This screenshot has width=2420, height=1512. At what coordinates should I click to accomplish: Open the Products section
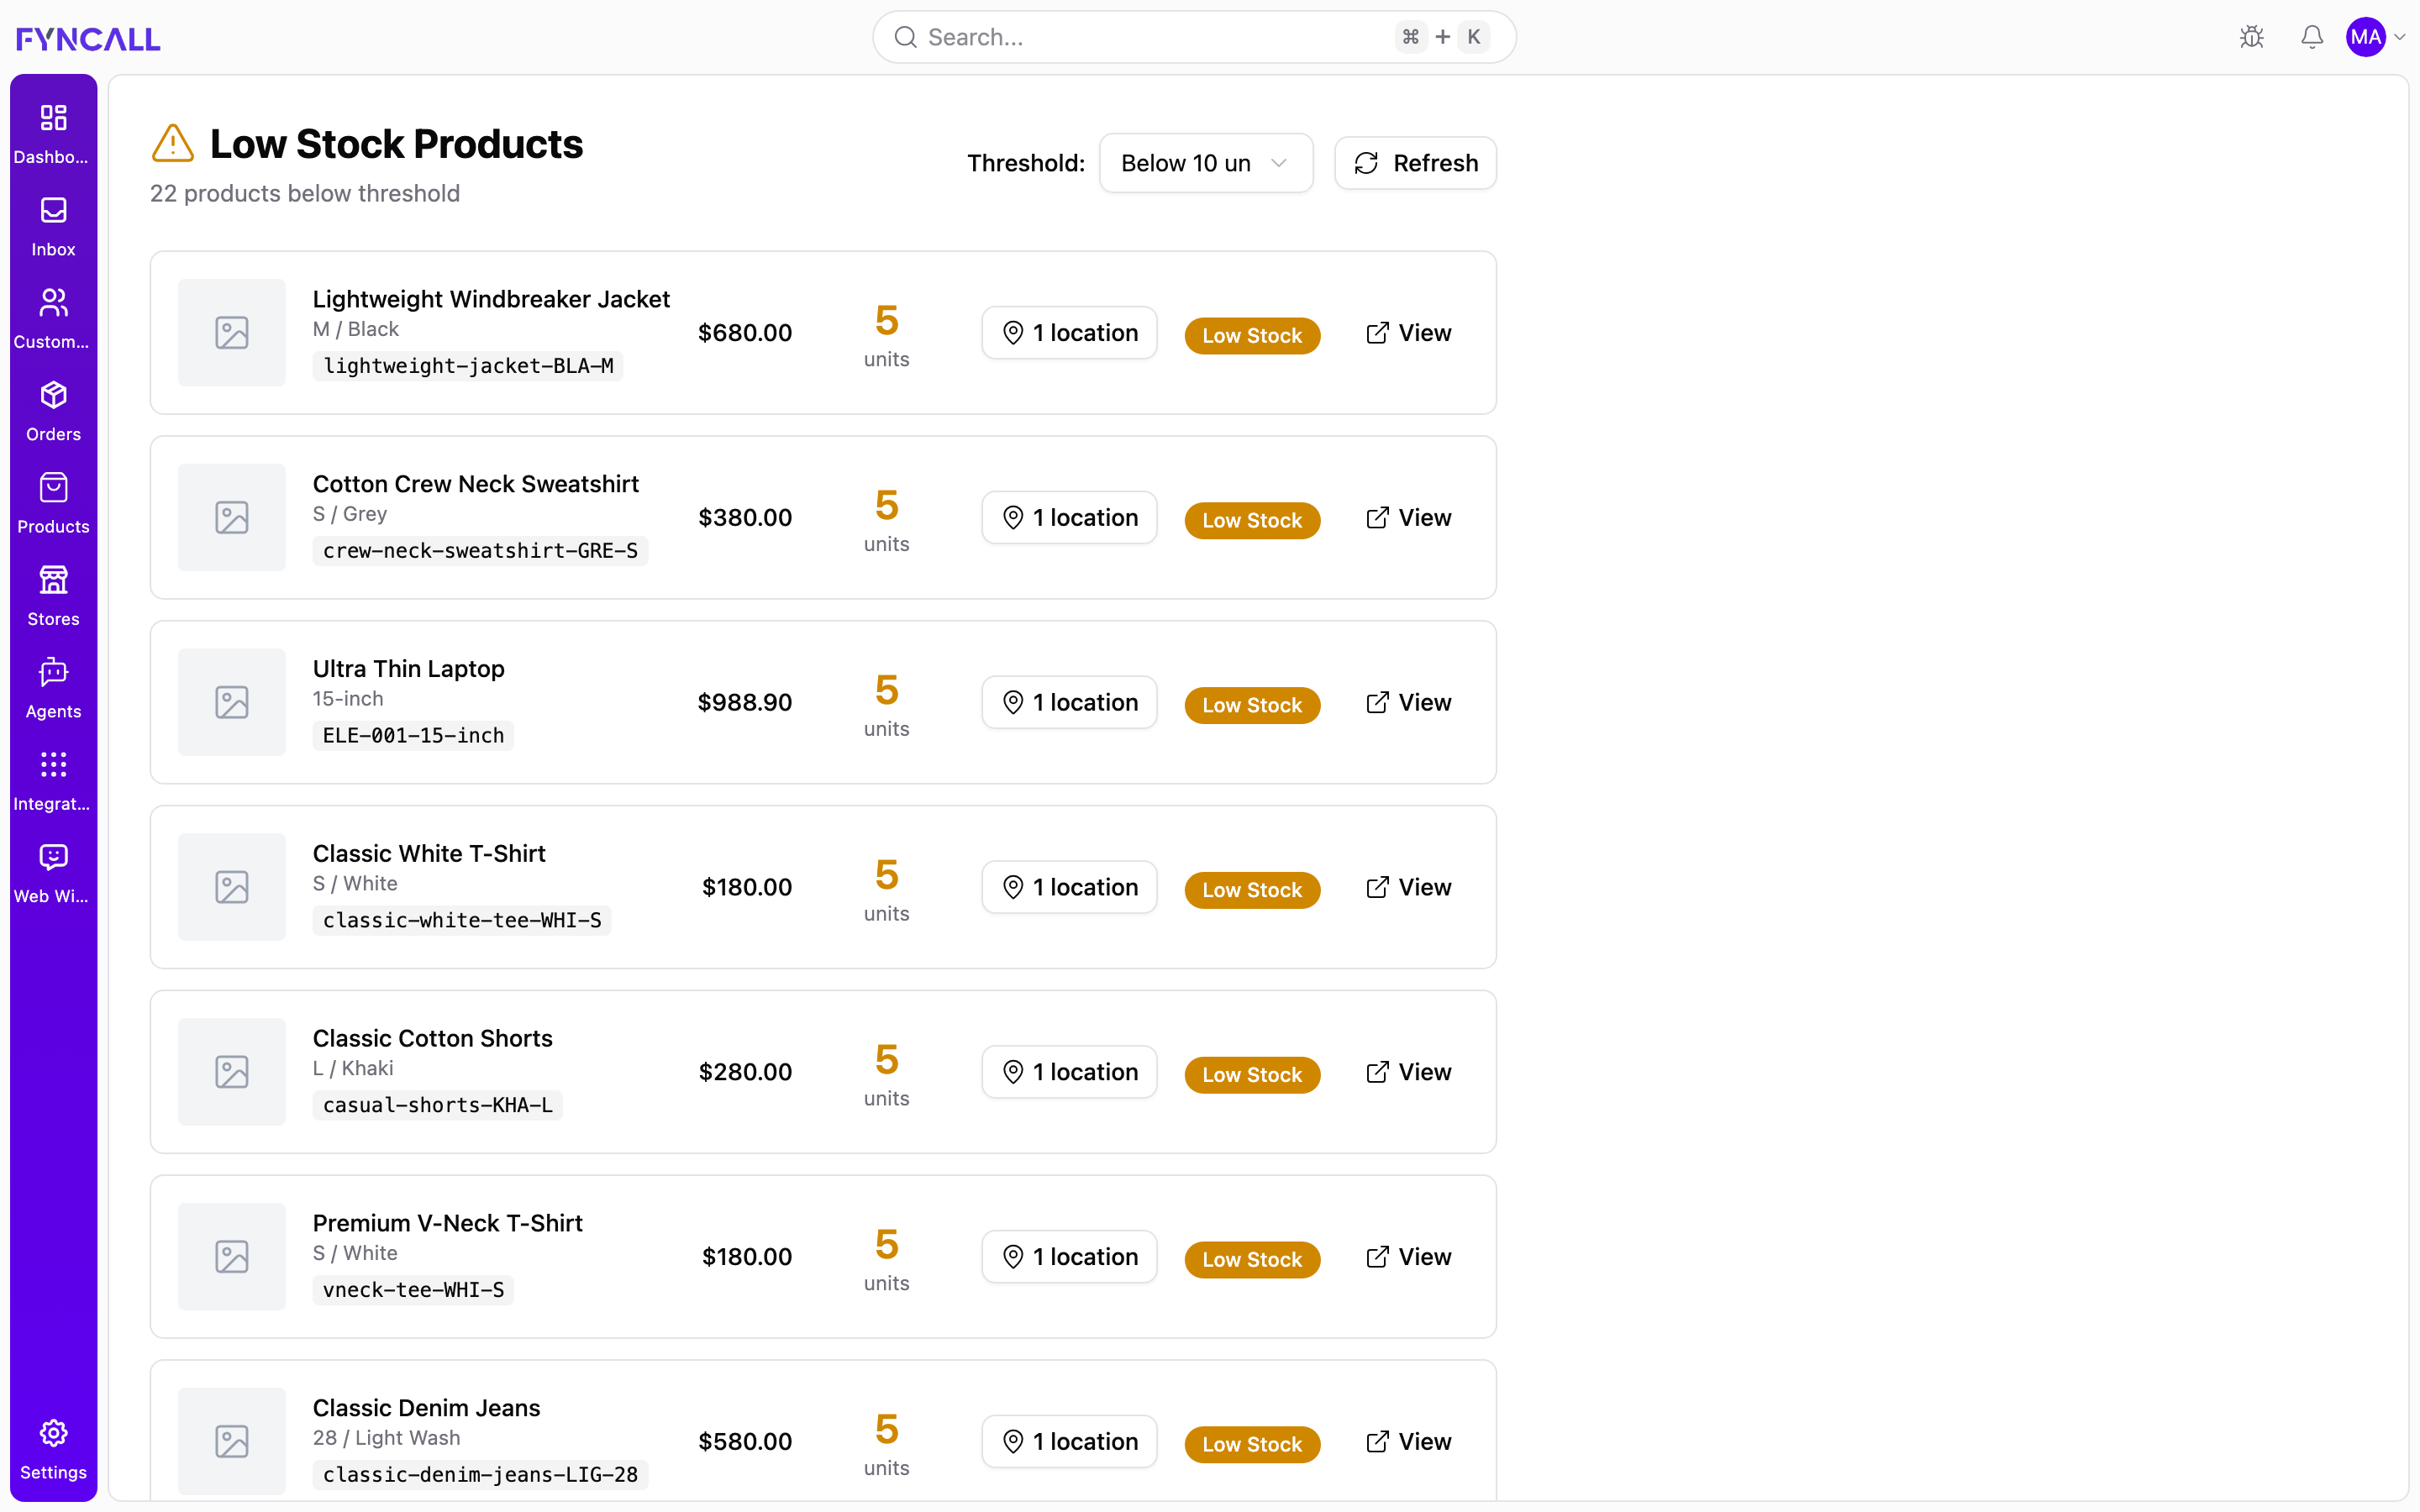pyautogui.click(x=53, y=504)
